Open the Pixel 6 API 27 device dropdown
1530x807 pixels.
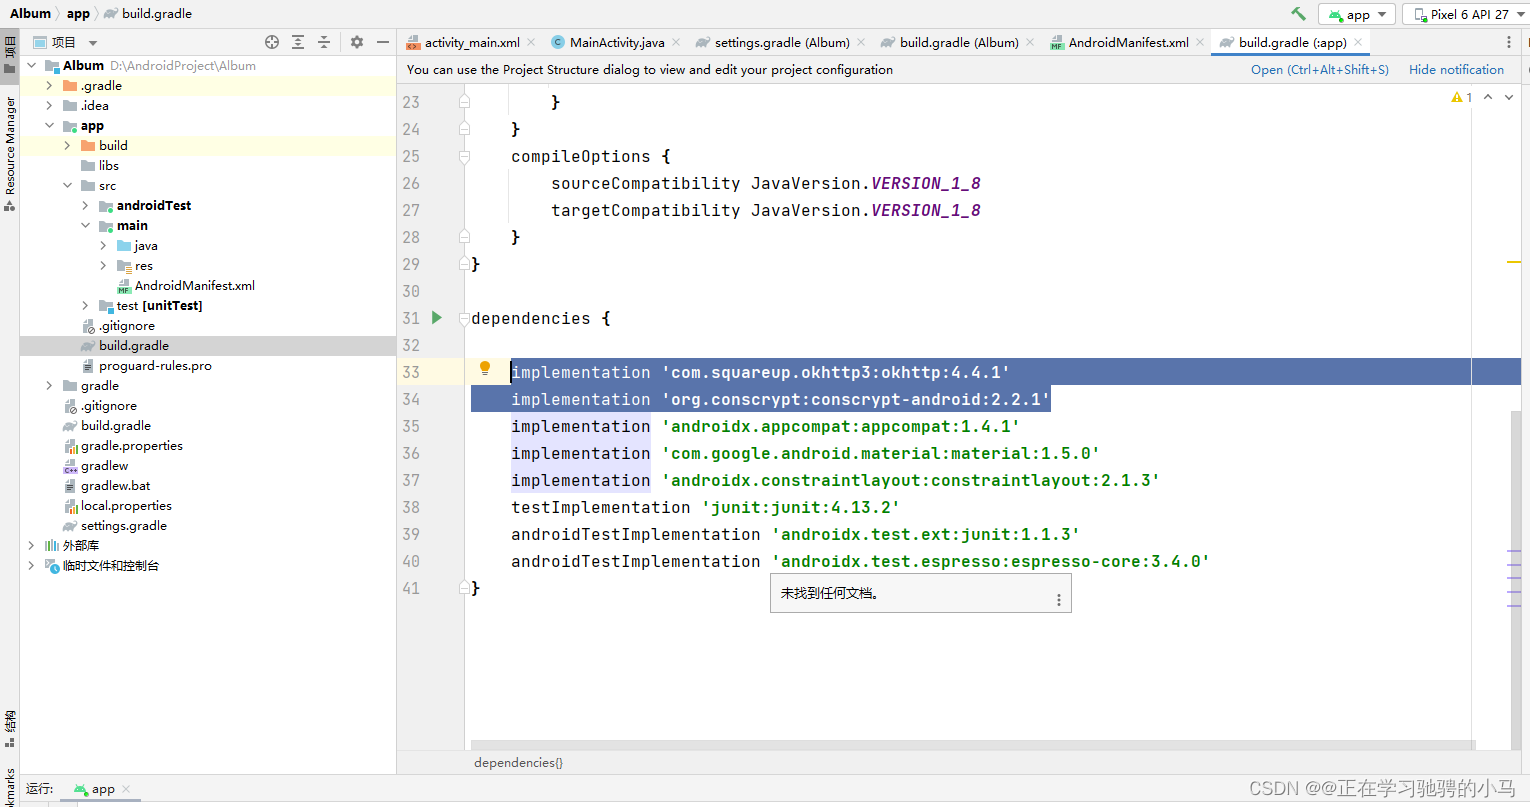pyautogui.click(x=1466, y=14)
